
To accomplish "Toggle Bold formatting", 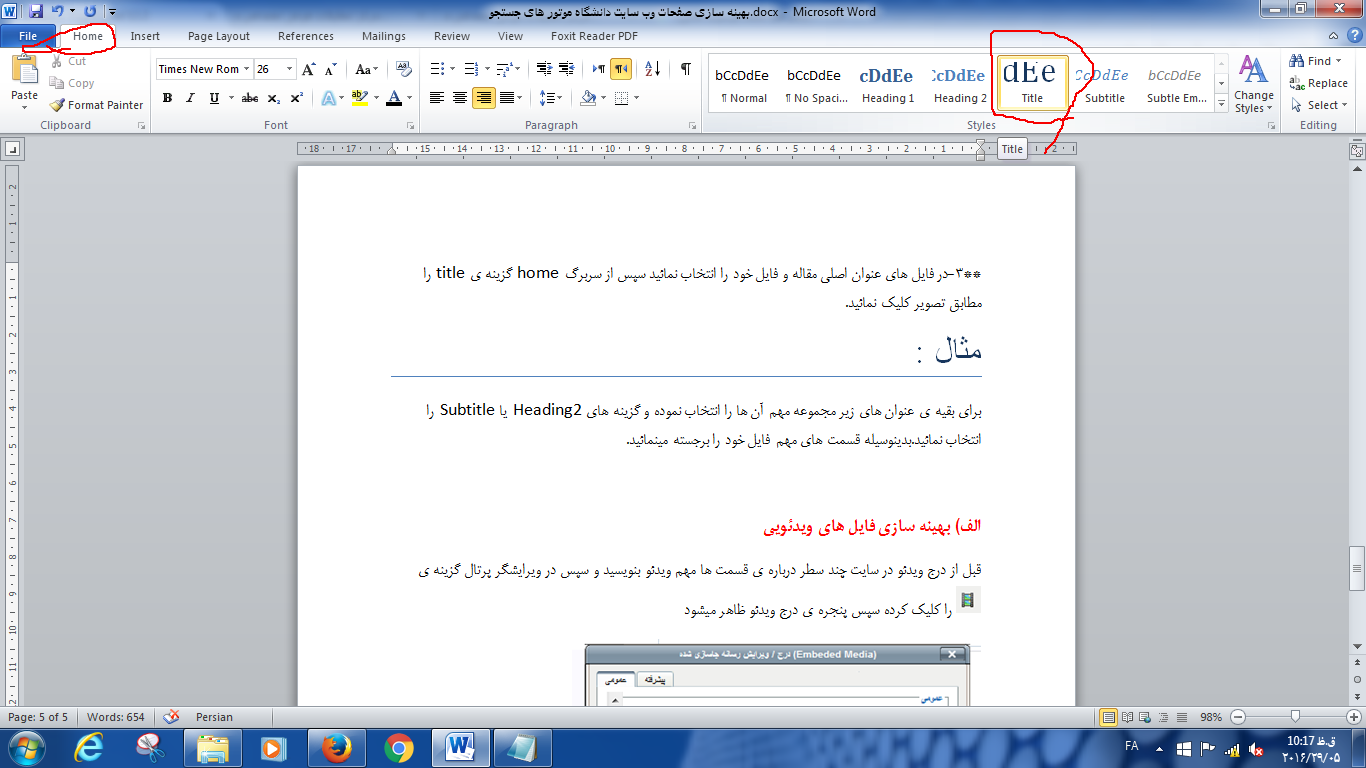I will 168,98.
